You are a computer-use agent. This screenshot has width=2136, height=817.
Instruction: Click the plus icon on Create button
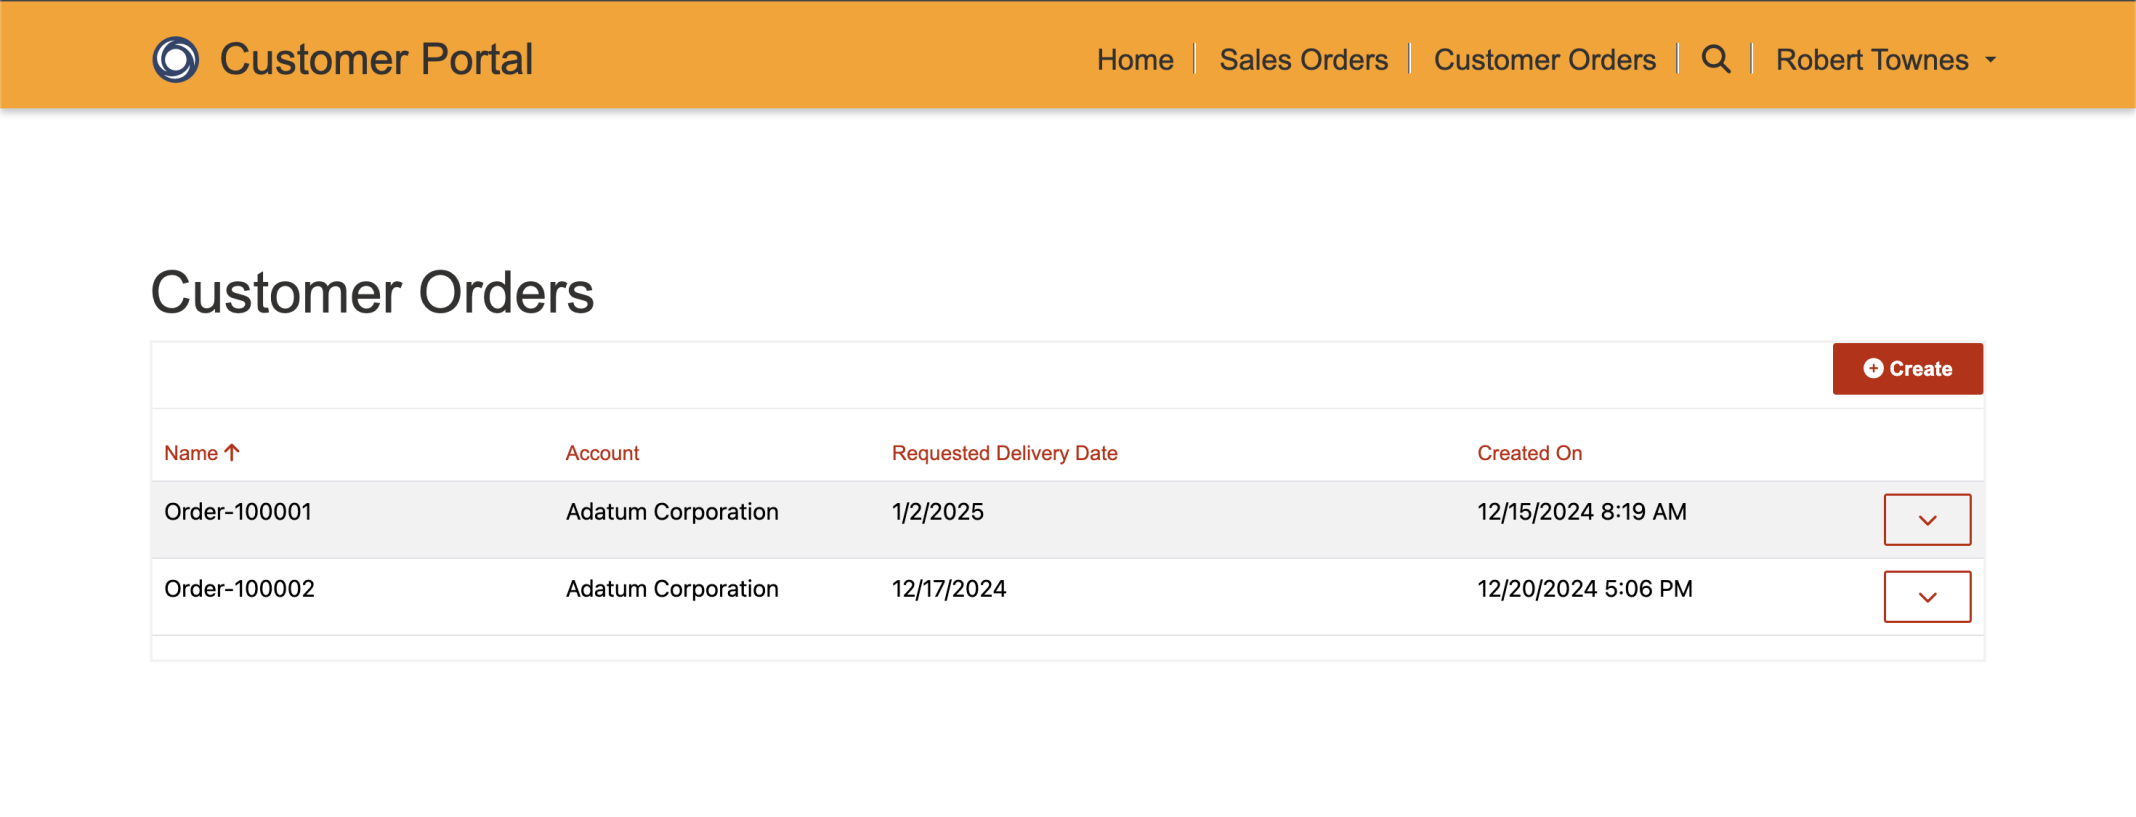(1873, 369)
